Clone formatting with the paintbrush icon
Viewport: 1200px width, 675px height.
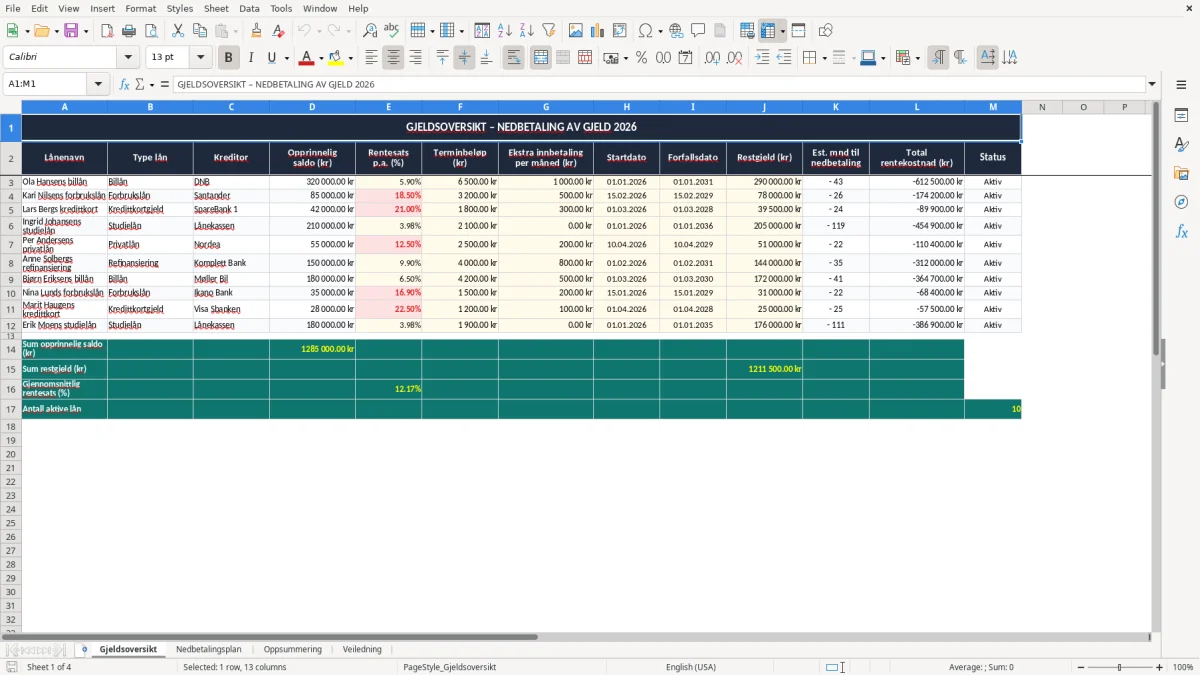(257, 31)
